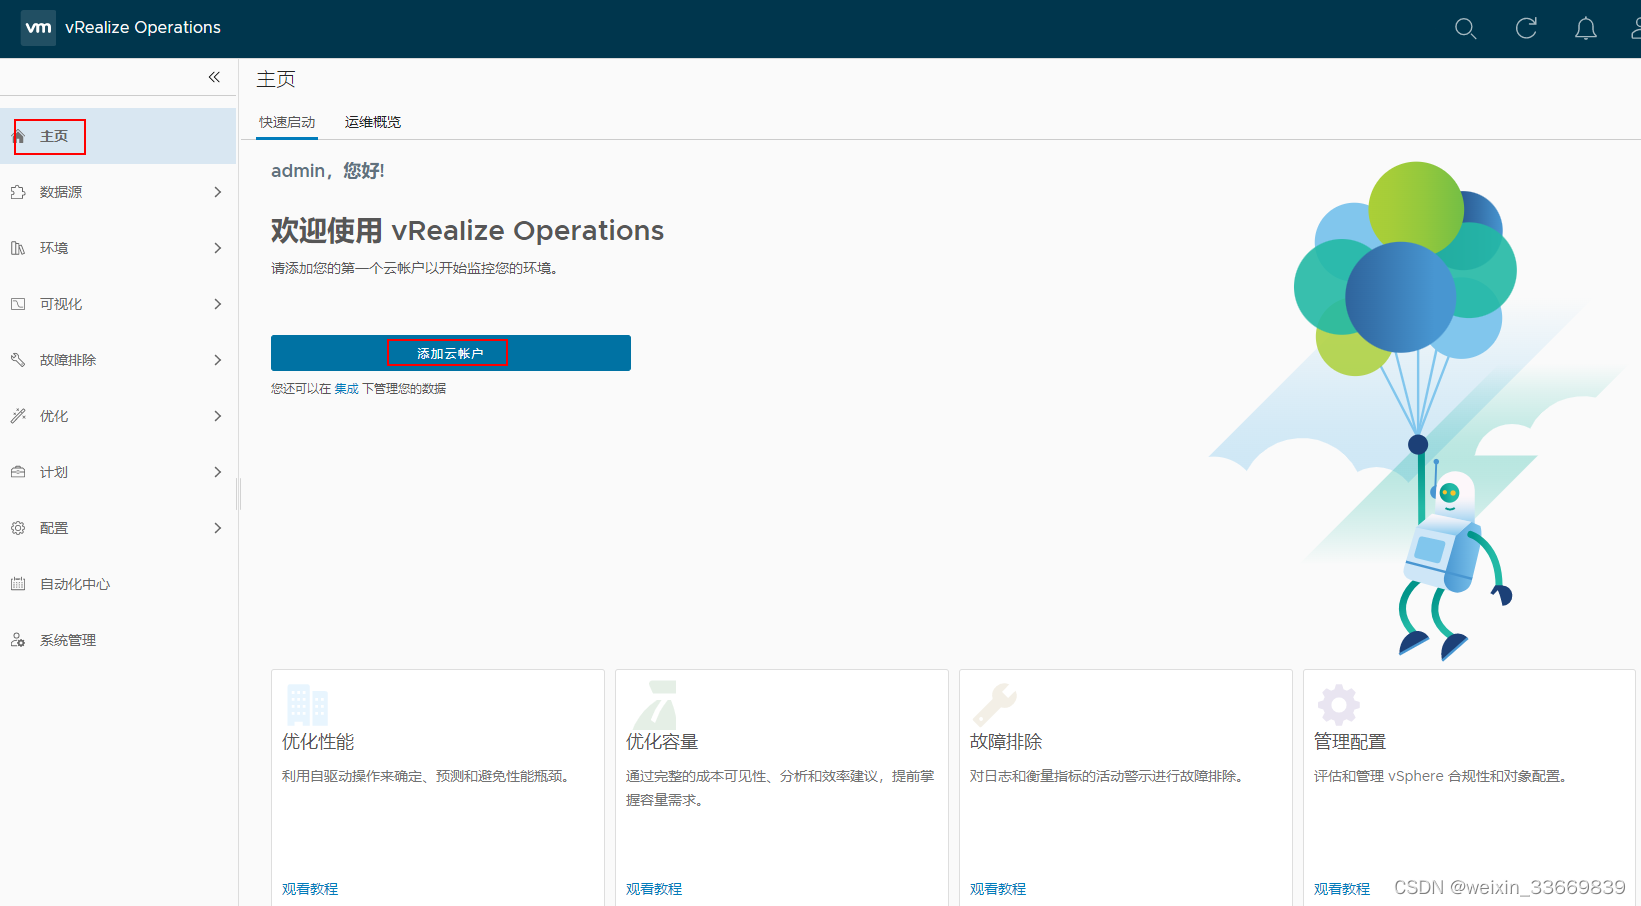Viewport: 1641px width, 906px height.
Task: Click the 数据源 puzzle icon
Action: coord(18,192)
